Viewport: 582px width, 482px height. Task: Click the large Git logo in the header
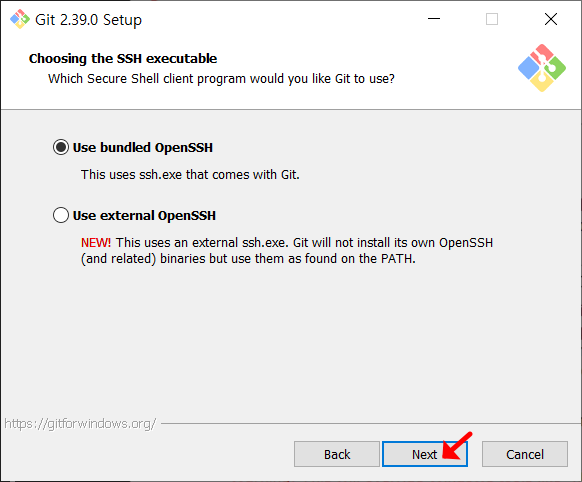pyautogui.click(x=542, y=68)
